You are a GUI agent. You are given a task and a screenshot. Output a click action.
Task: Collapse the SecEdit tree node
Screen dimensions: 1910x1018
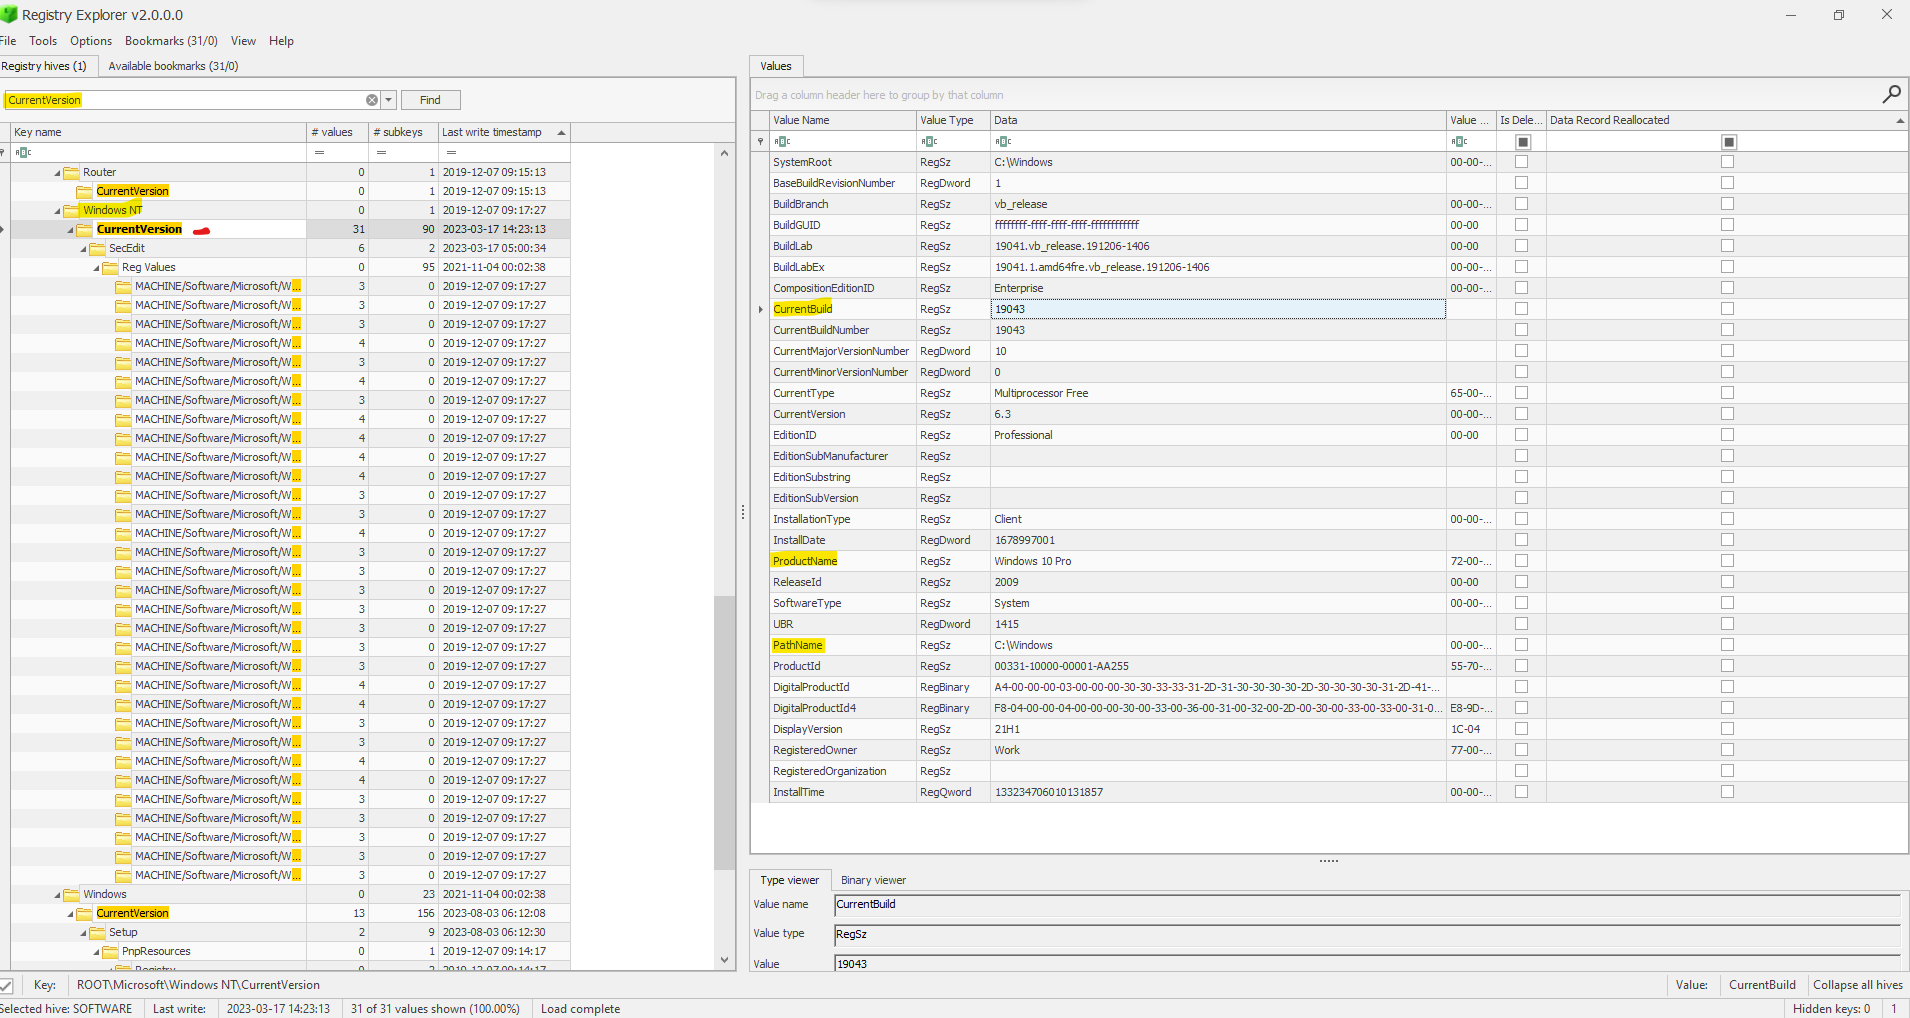pos(84,249)
